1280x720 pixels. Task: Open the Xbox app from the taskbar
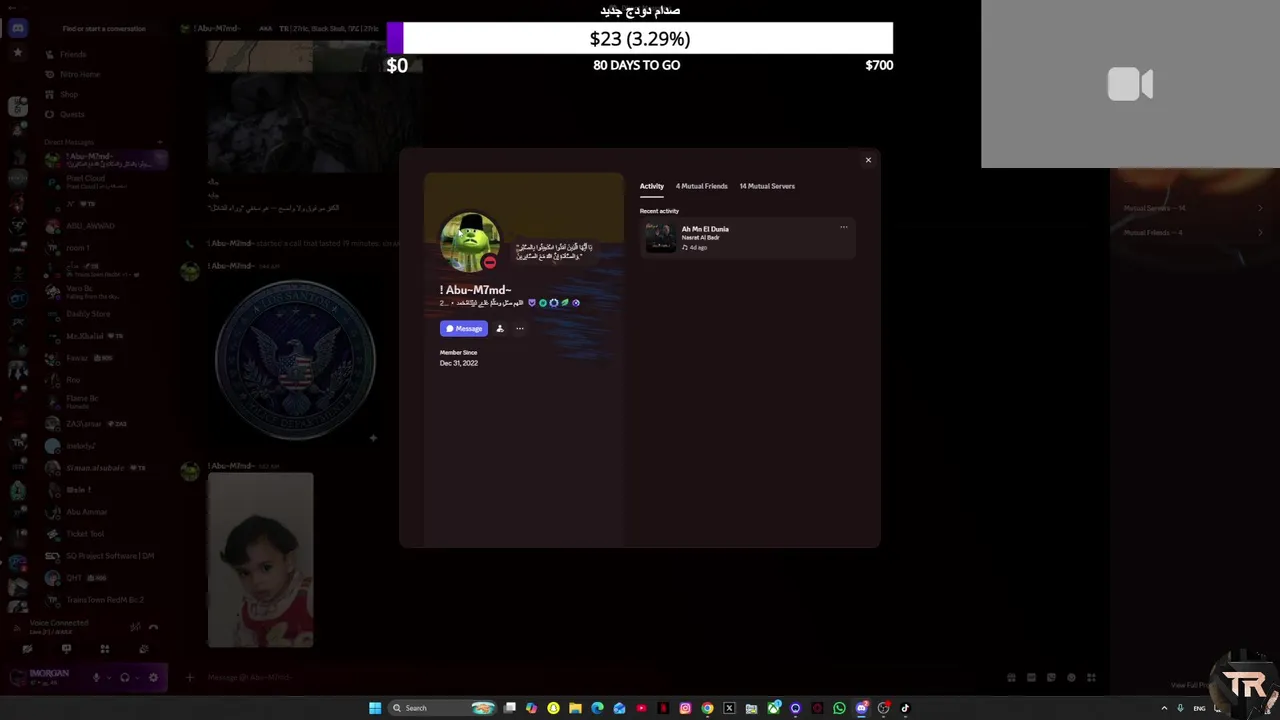(x=773, y=708)
